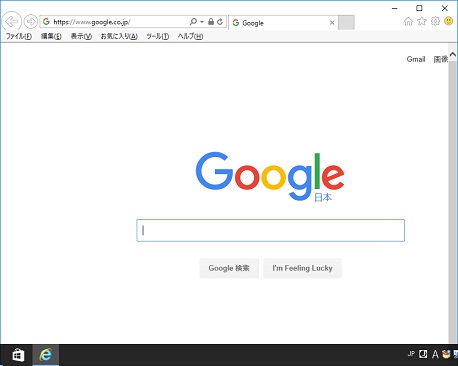Open Tools via the gear icon
Viewport: 458px width, 366px height.
(435, 22)
